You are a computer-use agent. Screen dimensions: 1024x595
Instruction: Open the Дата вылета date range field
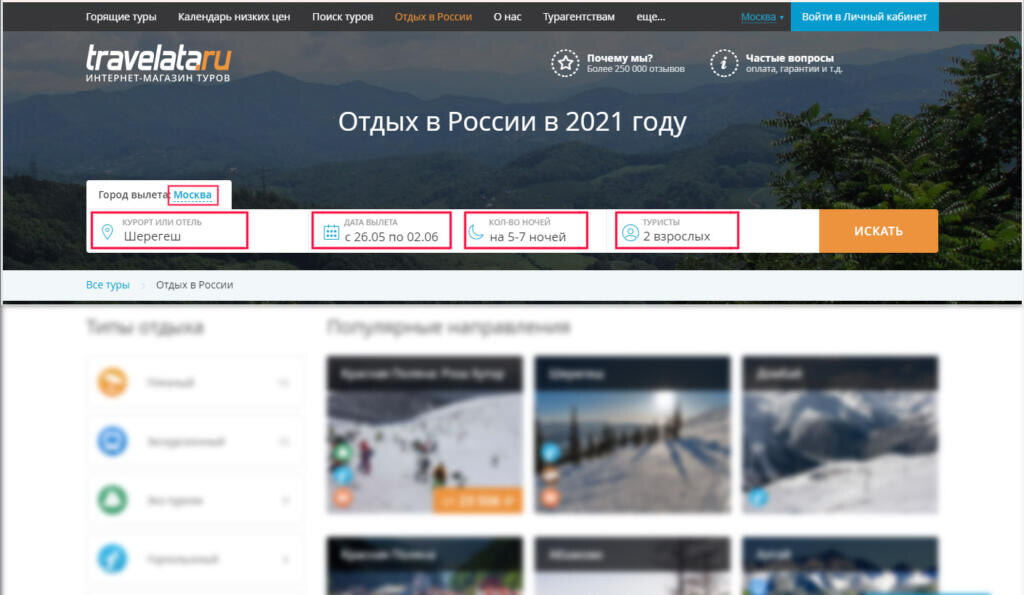(381, 230)
